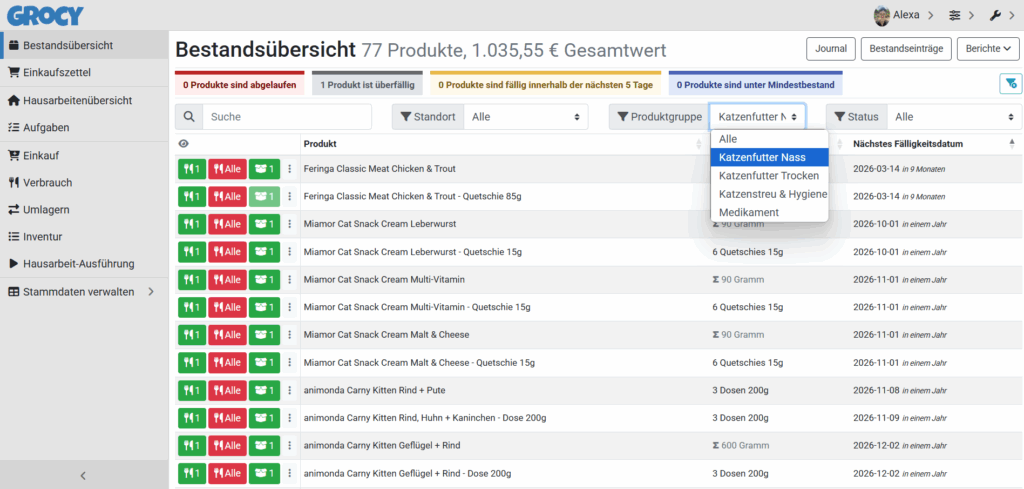This screenshot has height=489, width=1024.
Task: Consume 1 animonda Geflügel + Rind Dose 200g
Action: coord(192,473)
